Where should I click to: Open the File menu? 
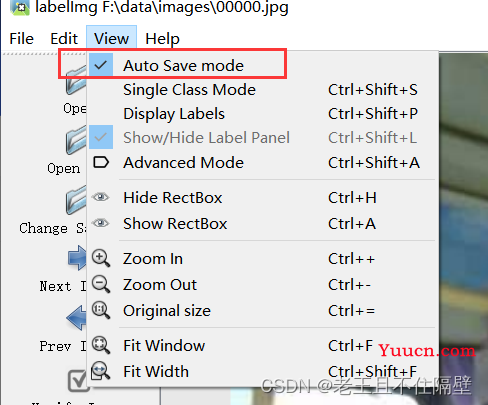21,38
